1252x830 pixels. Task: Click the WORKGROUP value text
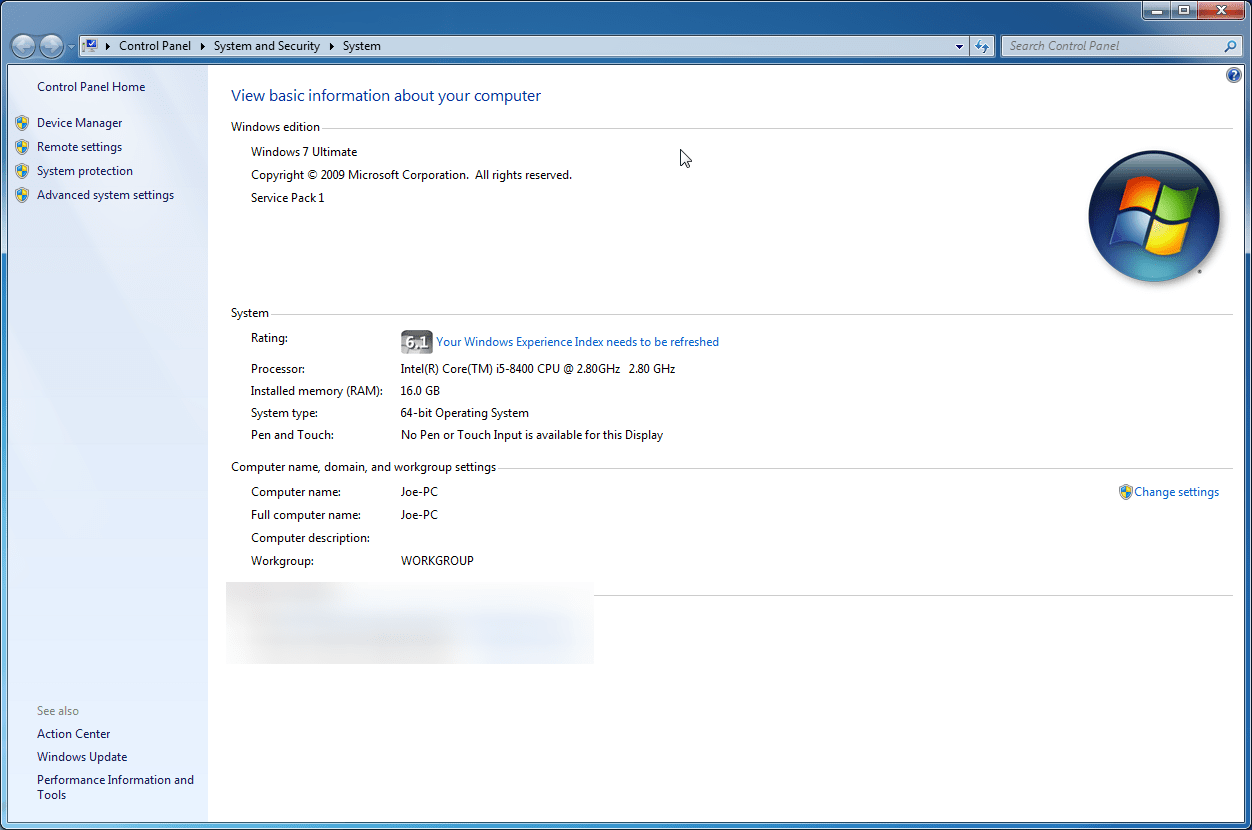[438, 561]
